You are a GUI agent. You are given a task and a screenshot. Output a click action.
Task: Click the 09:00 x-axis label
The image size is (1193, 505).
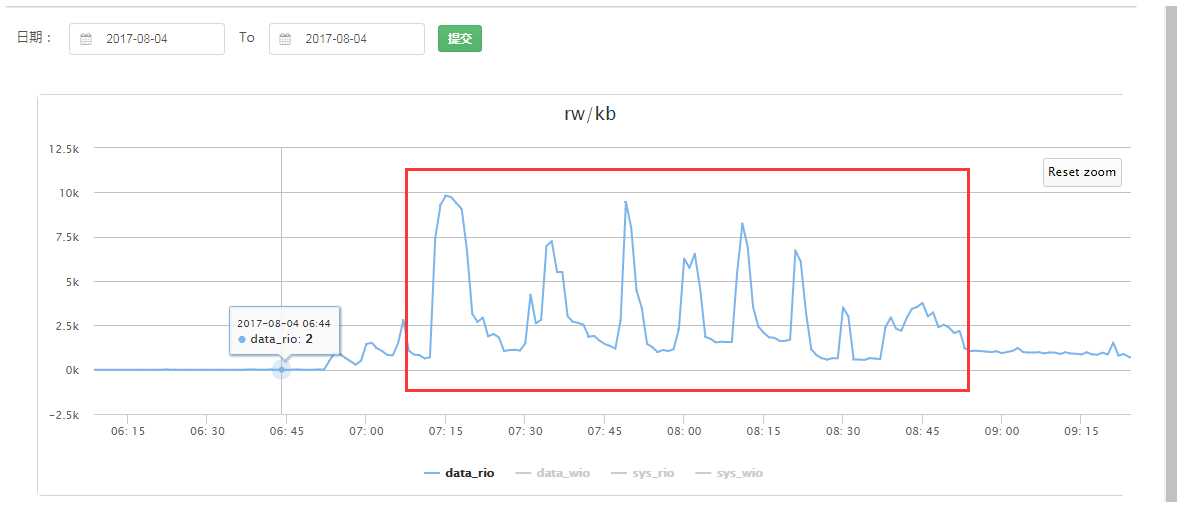[1001, 431]
